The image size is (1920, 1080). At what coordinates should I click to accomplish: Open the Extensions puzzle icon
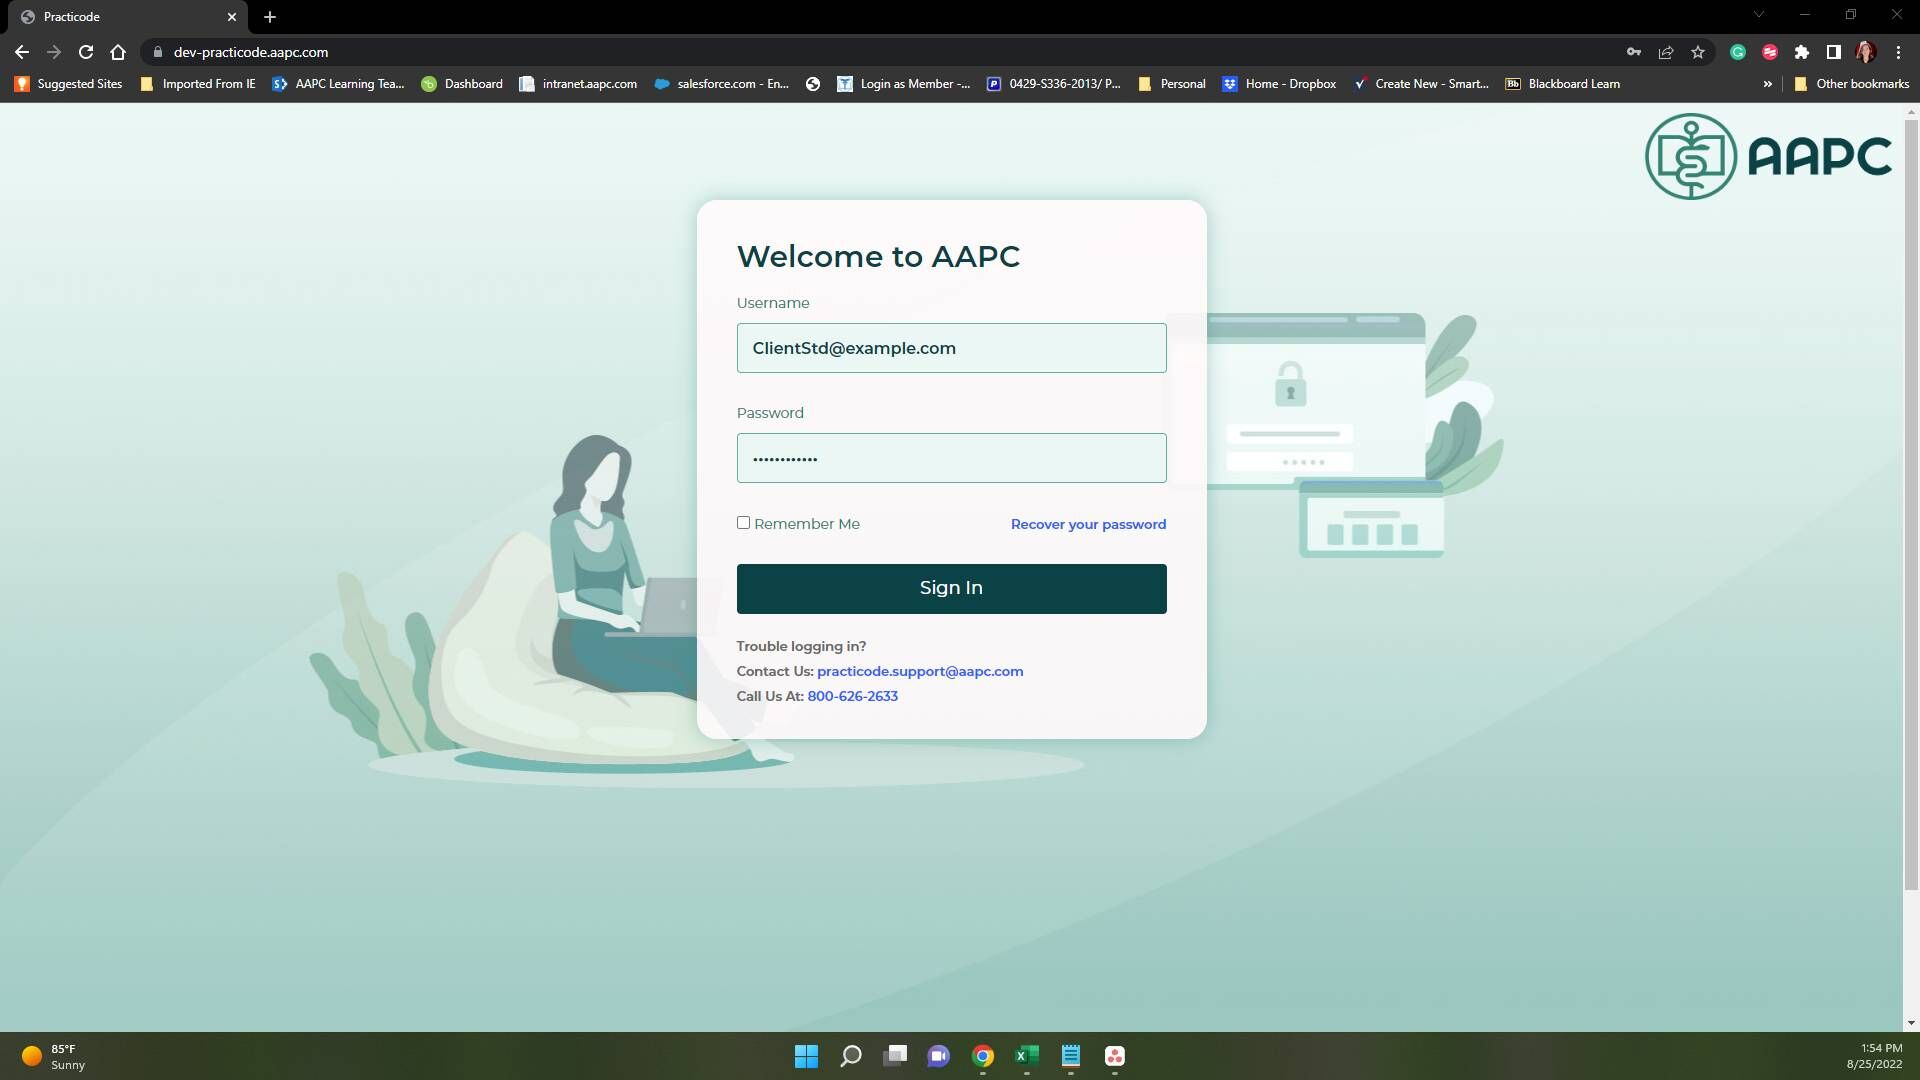tap(1802, 52)
